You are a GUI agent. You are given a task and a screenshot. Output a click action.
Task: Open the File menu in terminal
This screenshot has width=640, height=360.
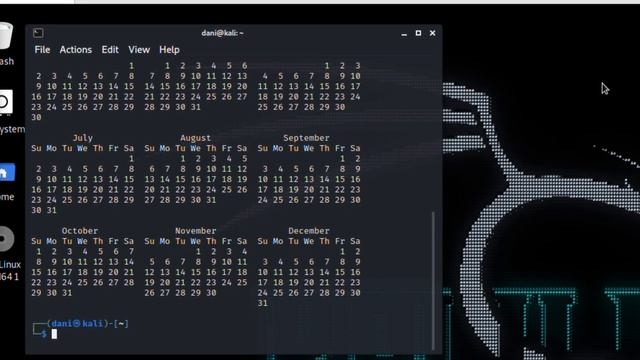(42, 50)
